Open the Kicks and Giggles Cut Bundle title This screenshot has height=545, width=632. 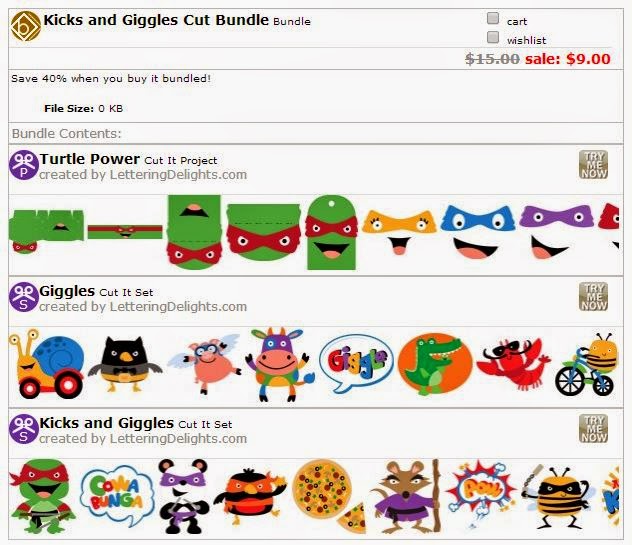pos(156,20)
